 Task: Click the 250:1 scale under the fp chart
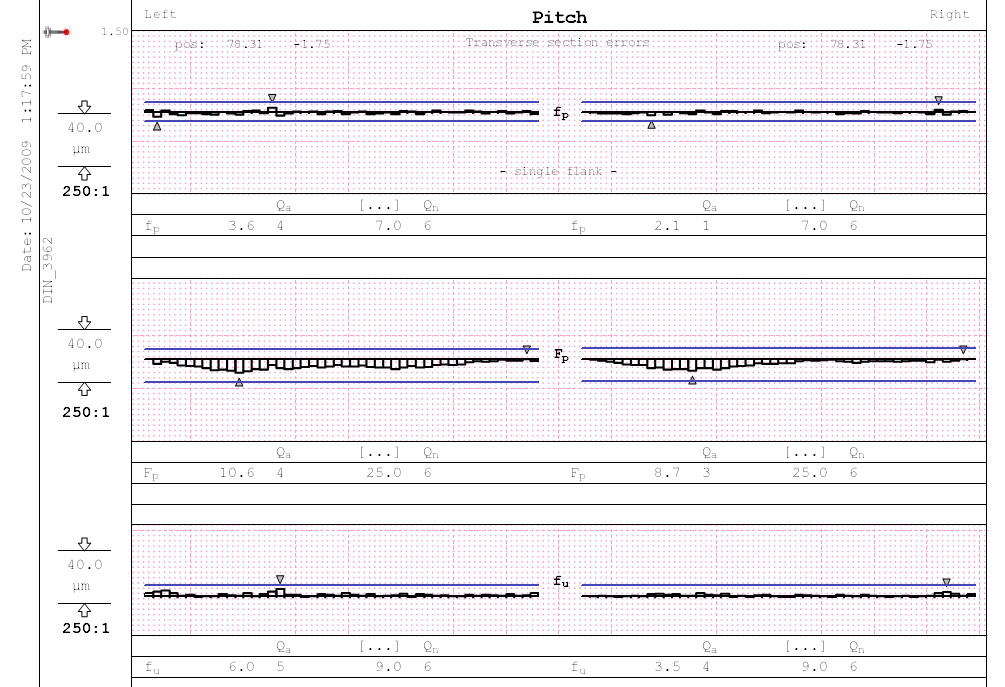(86, 191)
